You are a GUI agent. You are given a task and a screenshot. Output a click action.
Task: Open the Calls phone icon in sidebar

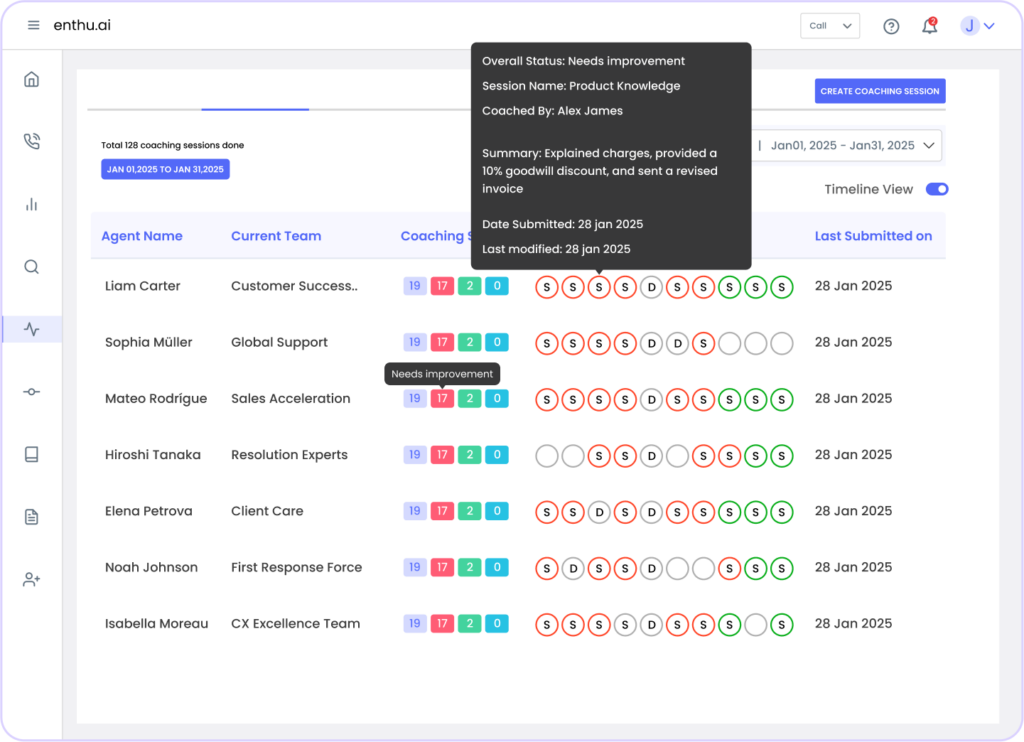(32, 142)
